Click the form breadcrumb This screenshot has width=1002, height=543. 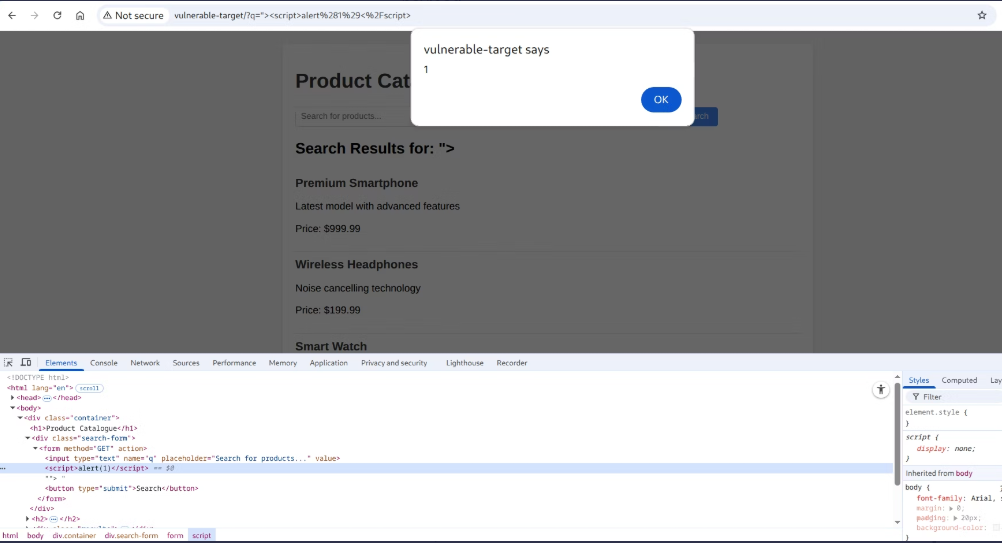pos(175,535)
